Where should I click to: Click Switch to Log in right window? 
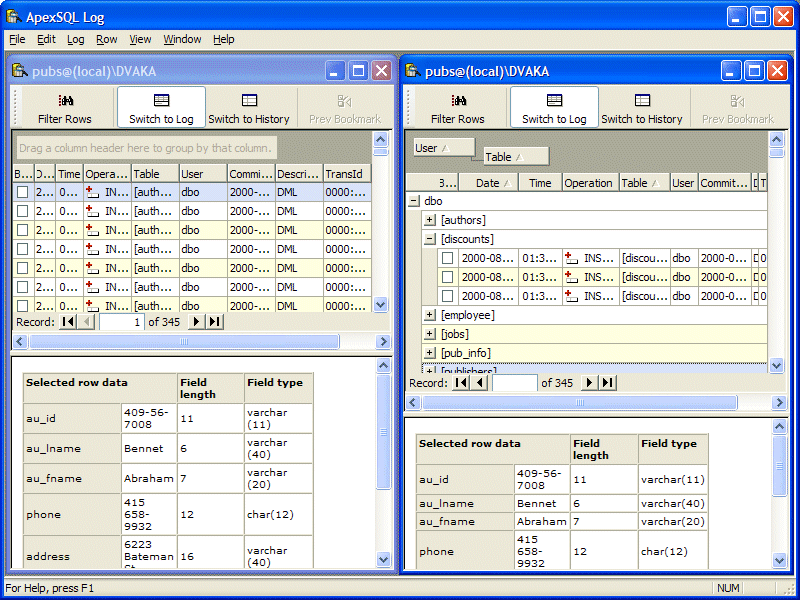pyautogui.click(x=554, y=107)
